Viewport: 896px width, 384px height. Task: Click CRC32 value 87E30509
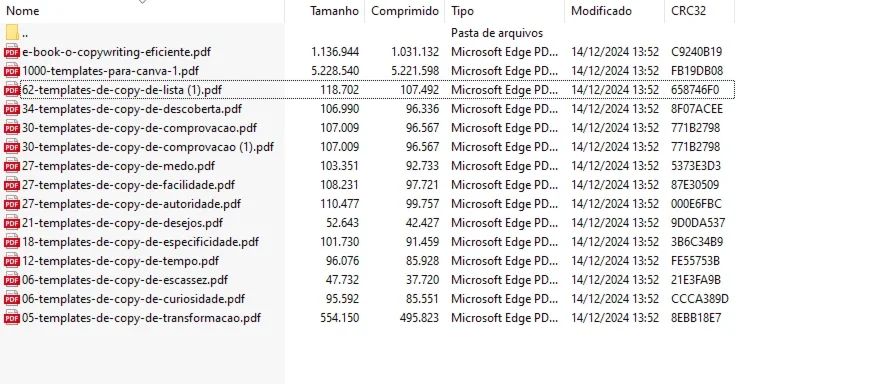coord(695,185)
